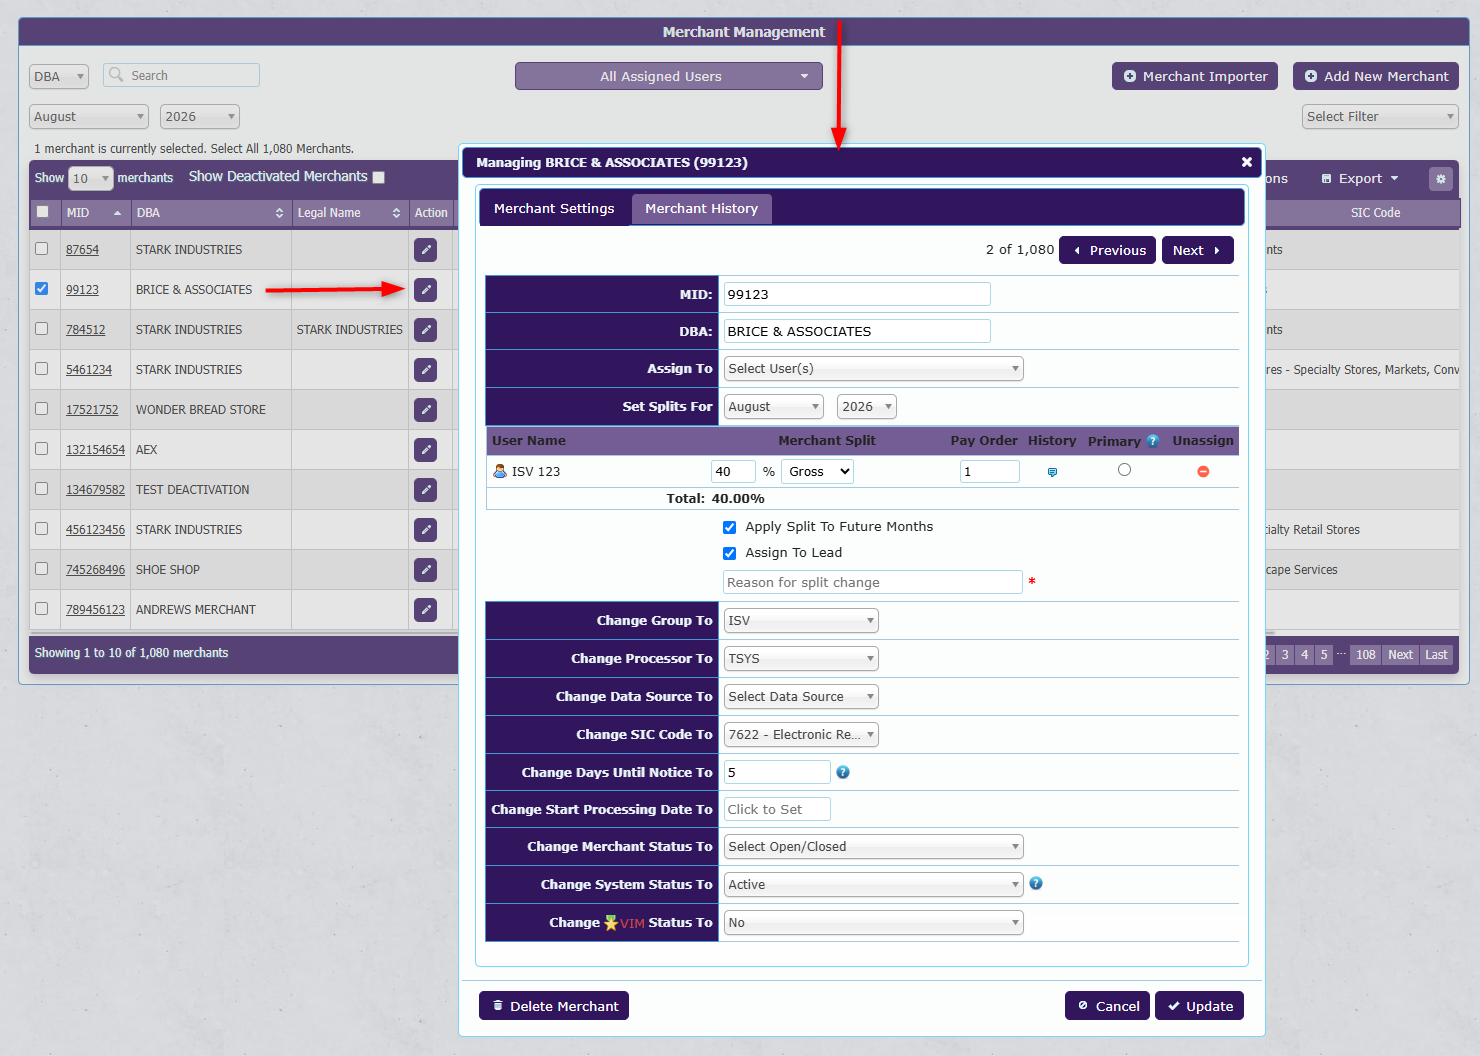Open the Select Data Source dropdown
This screenshot has height=1056, width=1480.
[801, 697]
